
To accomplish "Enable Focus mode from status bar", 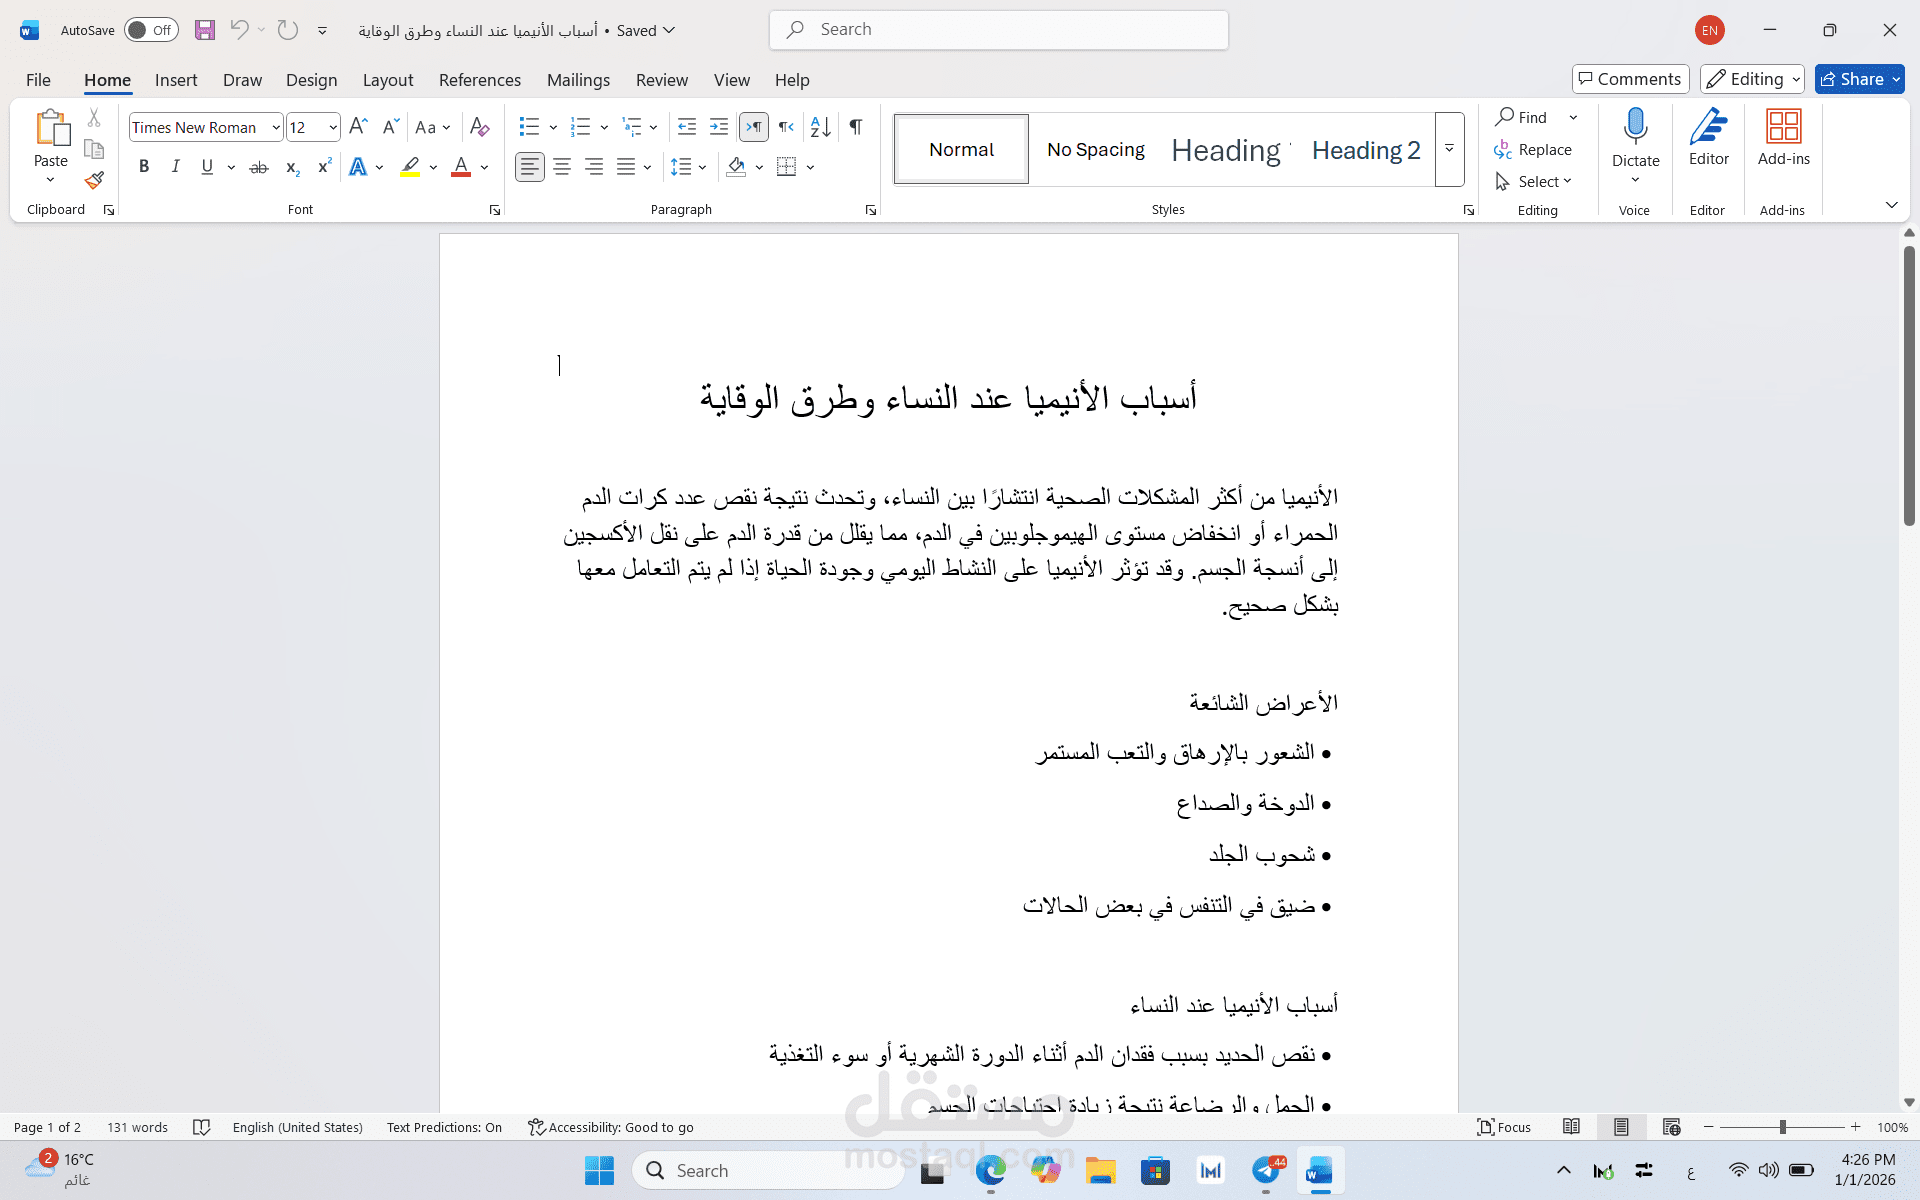I will coord(1504,1127).
